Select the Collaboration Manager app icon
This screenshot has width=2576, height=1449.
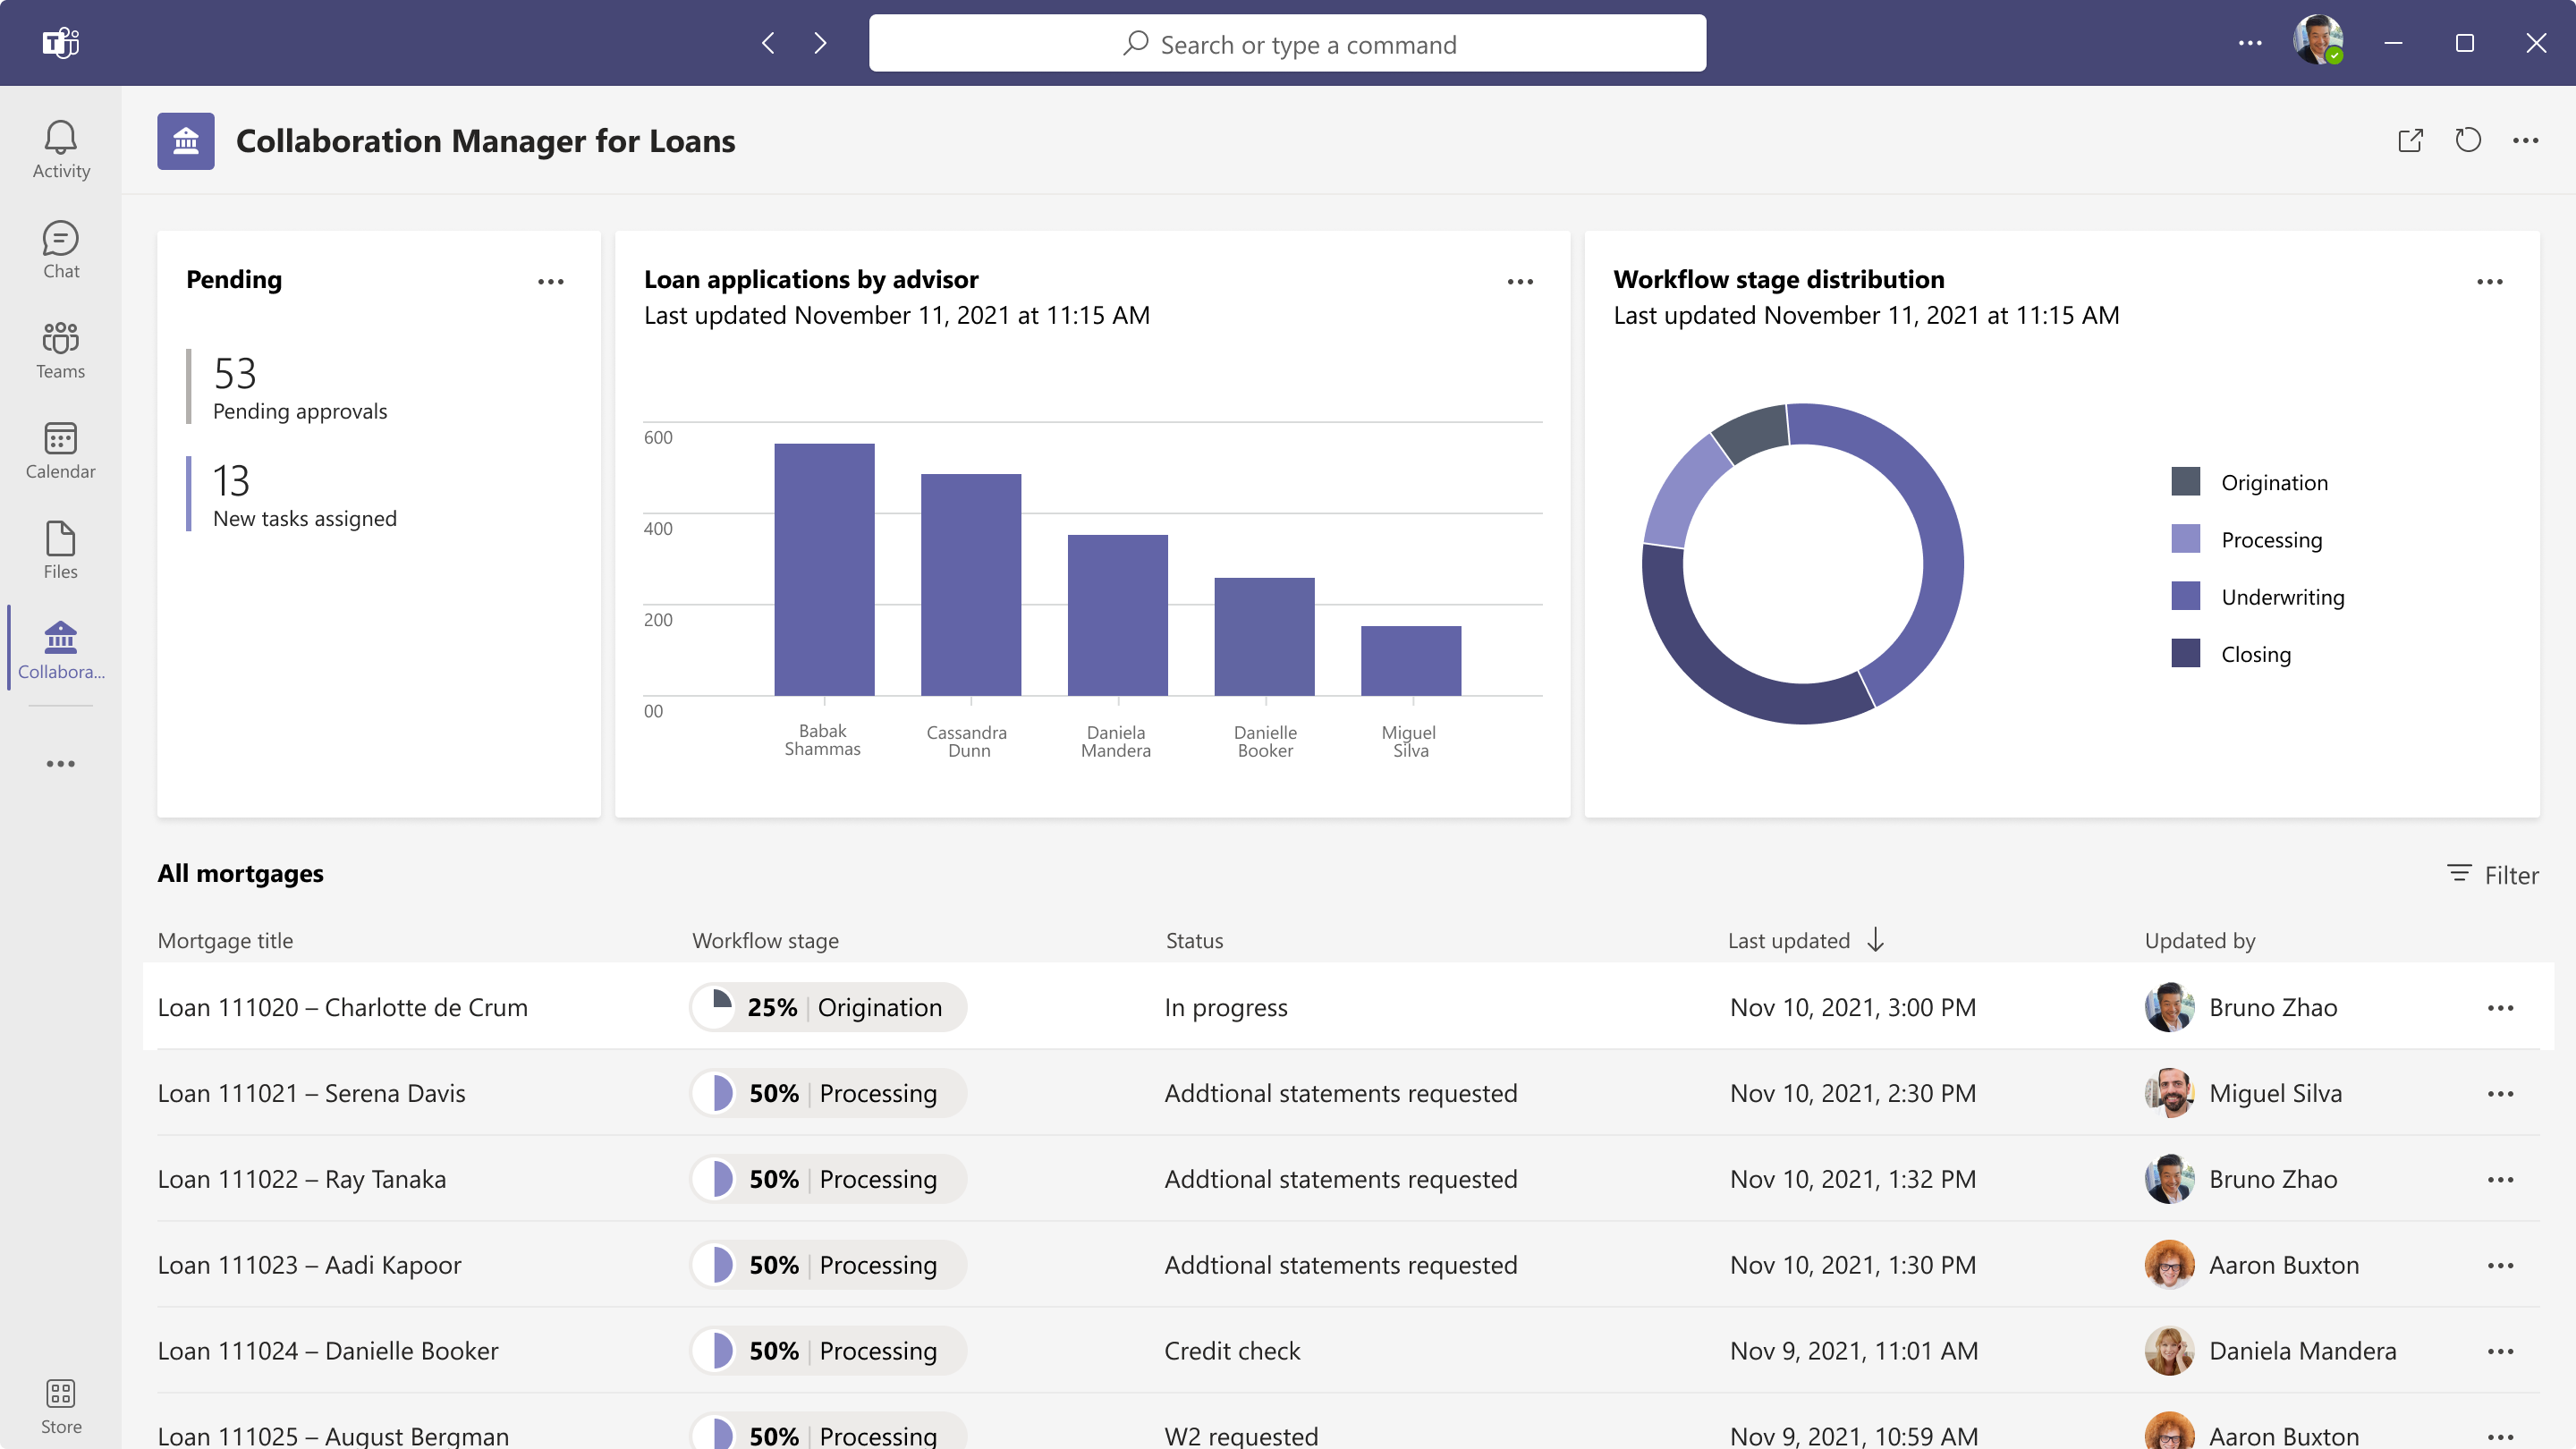[60, 647]
